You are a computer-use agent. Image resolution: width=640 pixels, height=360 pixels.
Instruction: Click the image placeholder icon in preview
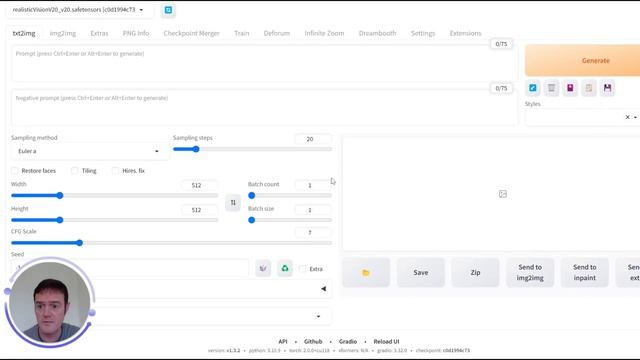pos(503,194)
